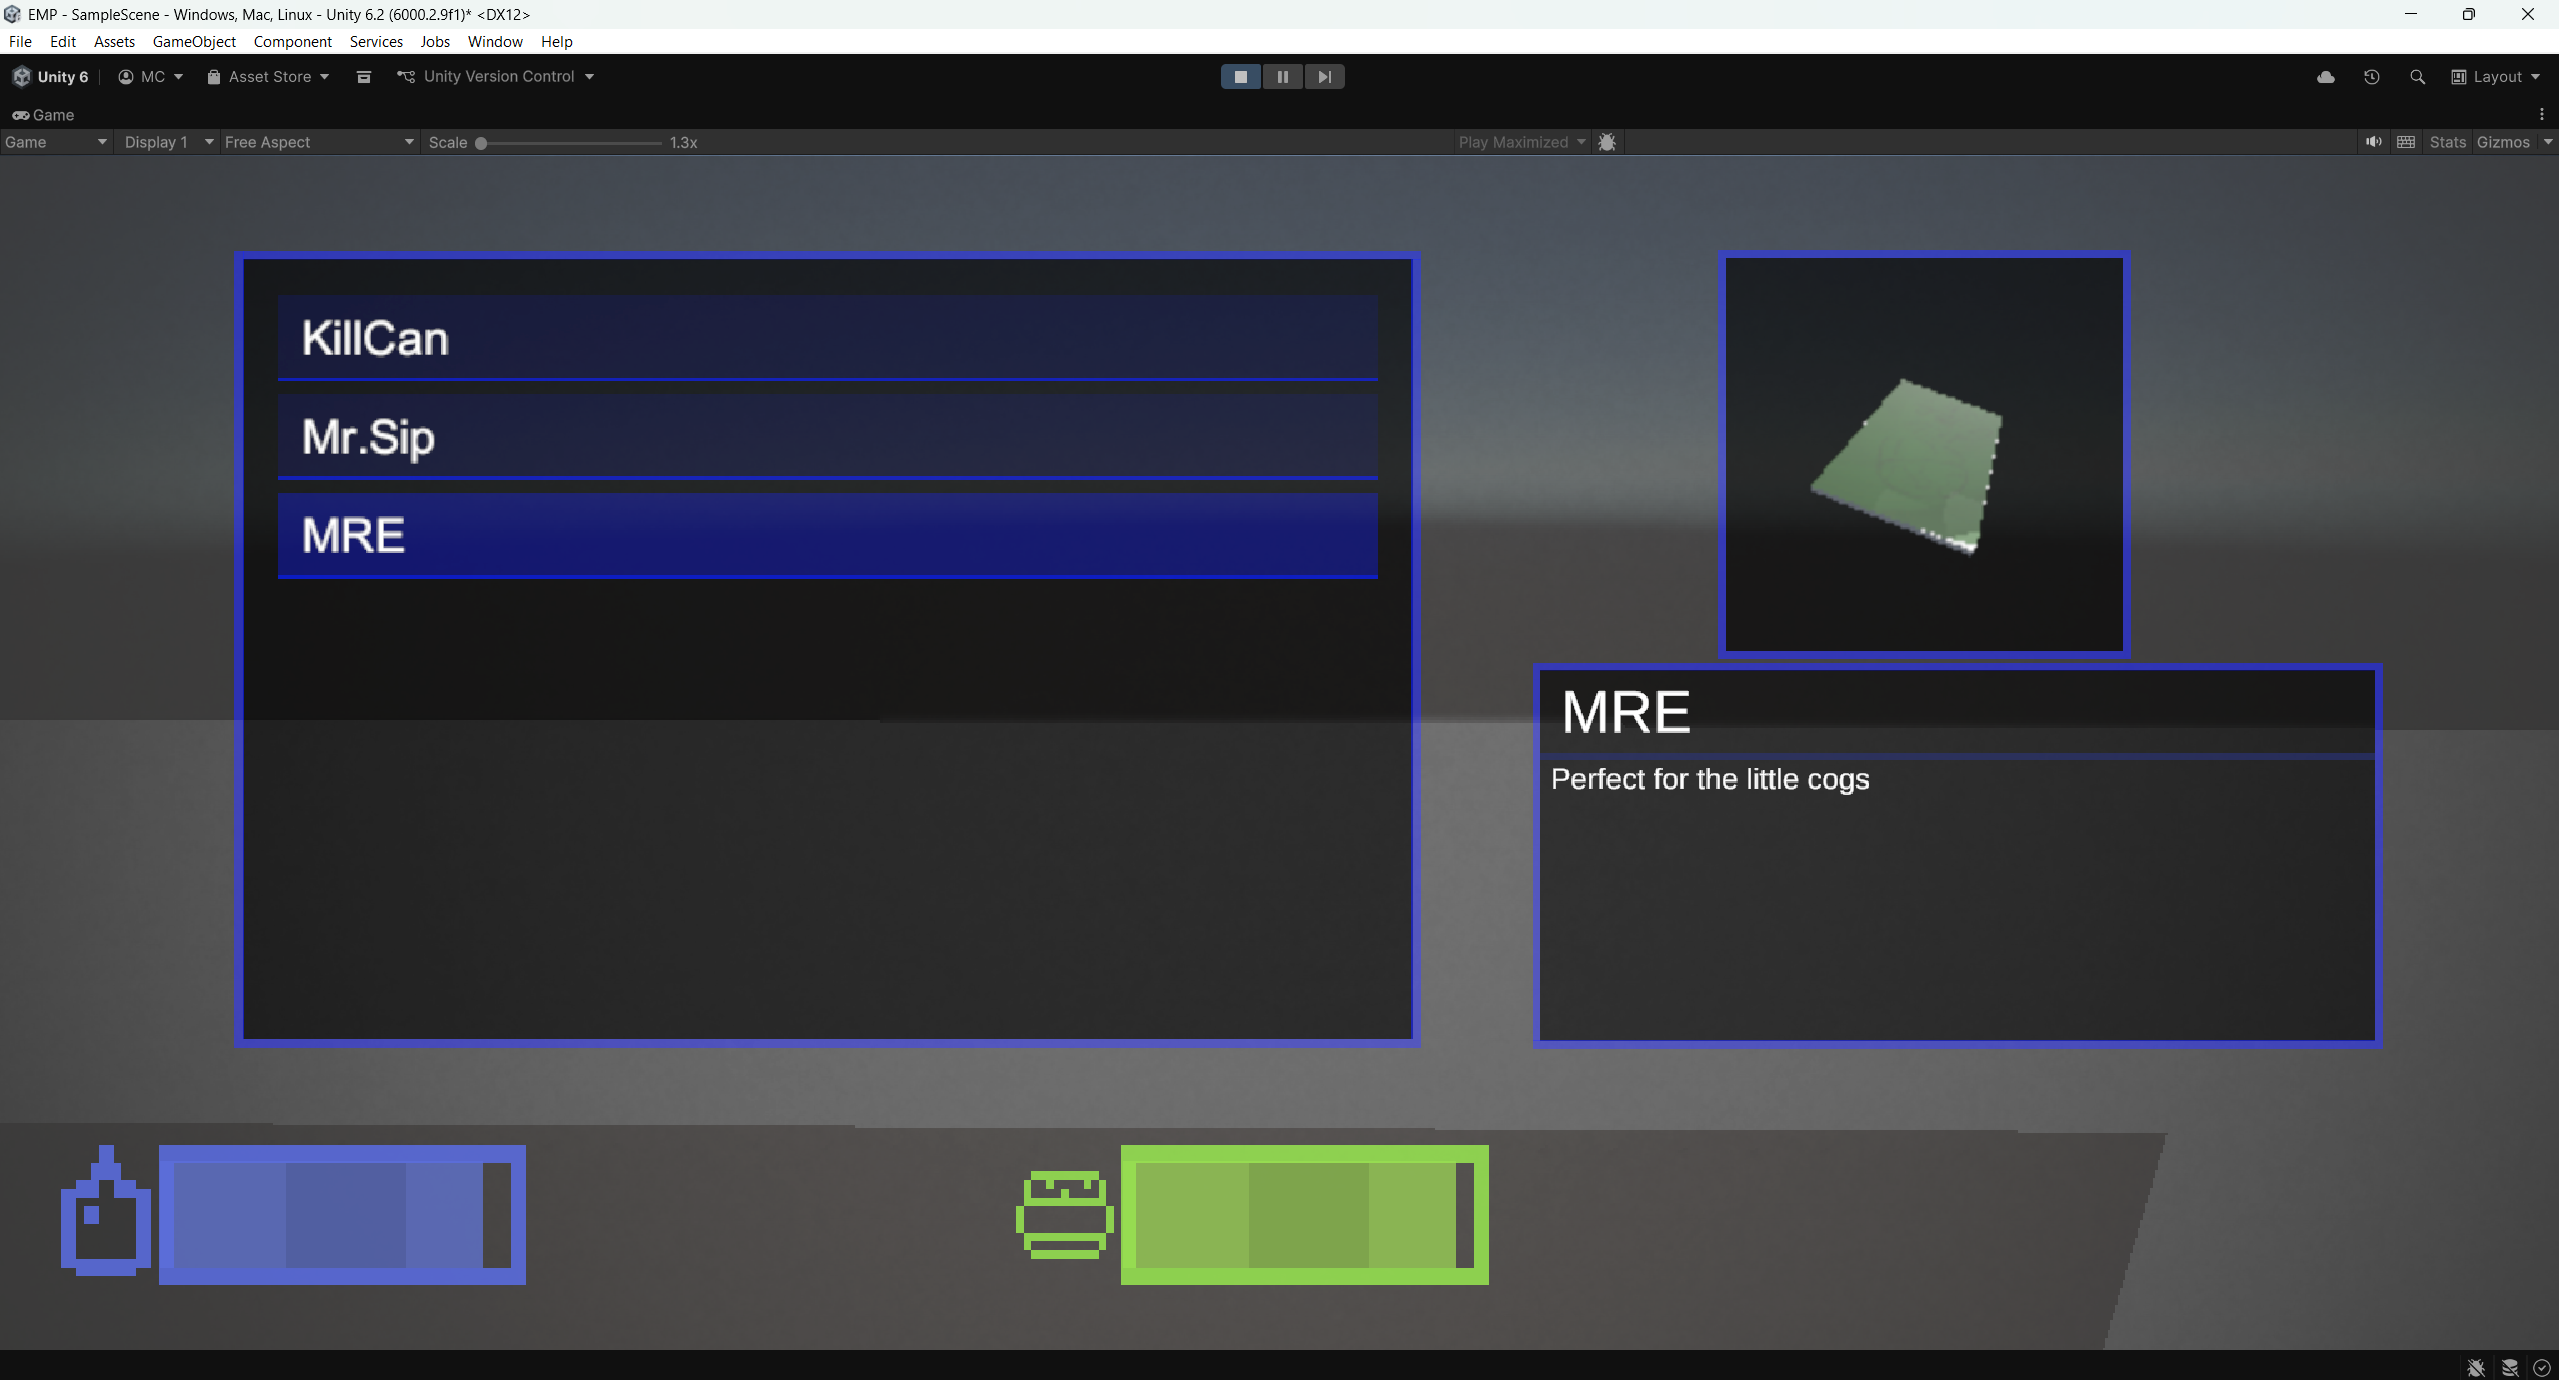Open the Window menu

click(x=495, y=41)
